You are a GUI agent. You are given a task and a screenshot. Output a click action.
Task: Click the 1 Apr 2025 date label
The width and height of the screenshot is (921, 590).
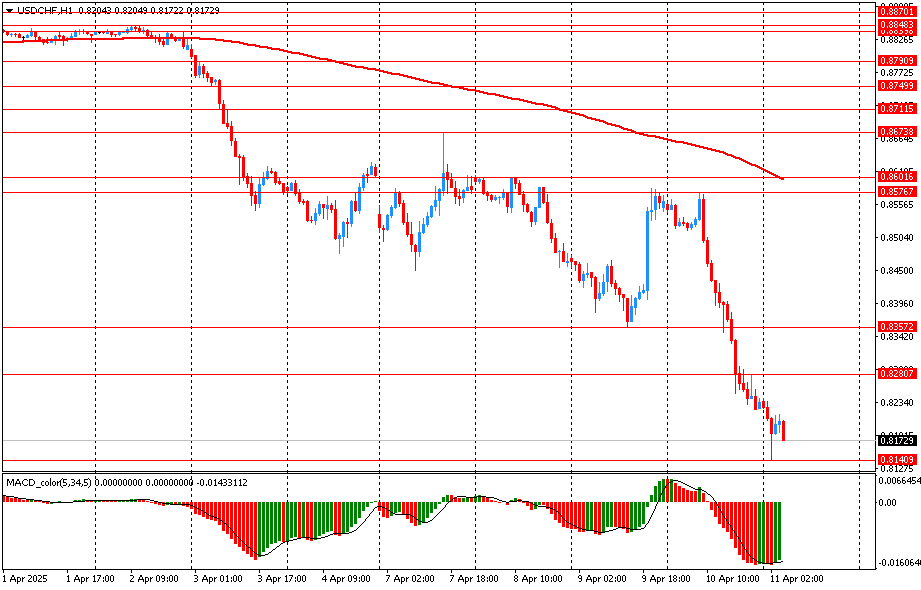coord(27,578)
